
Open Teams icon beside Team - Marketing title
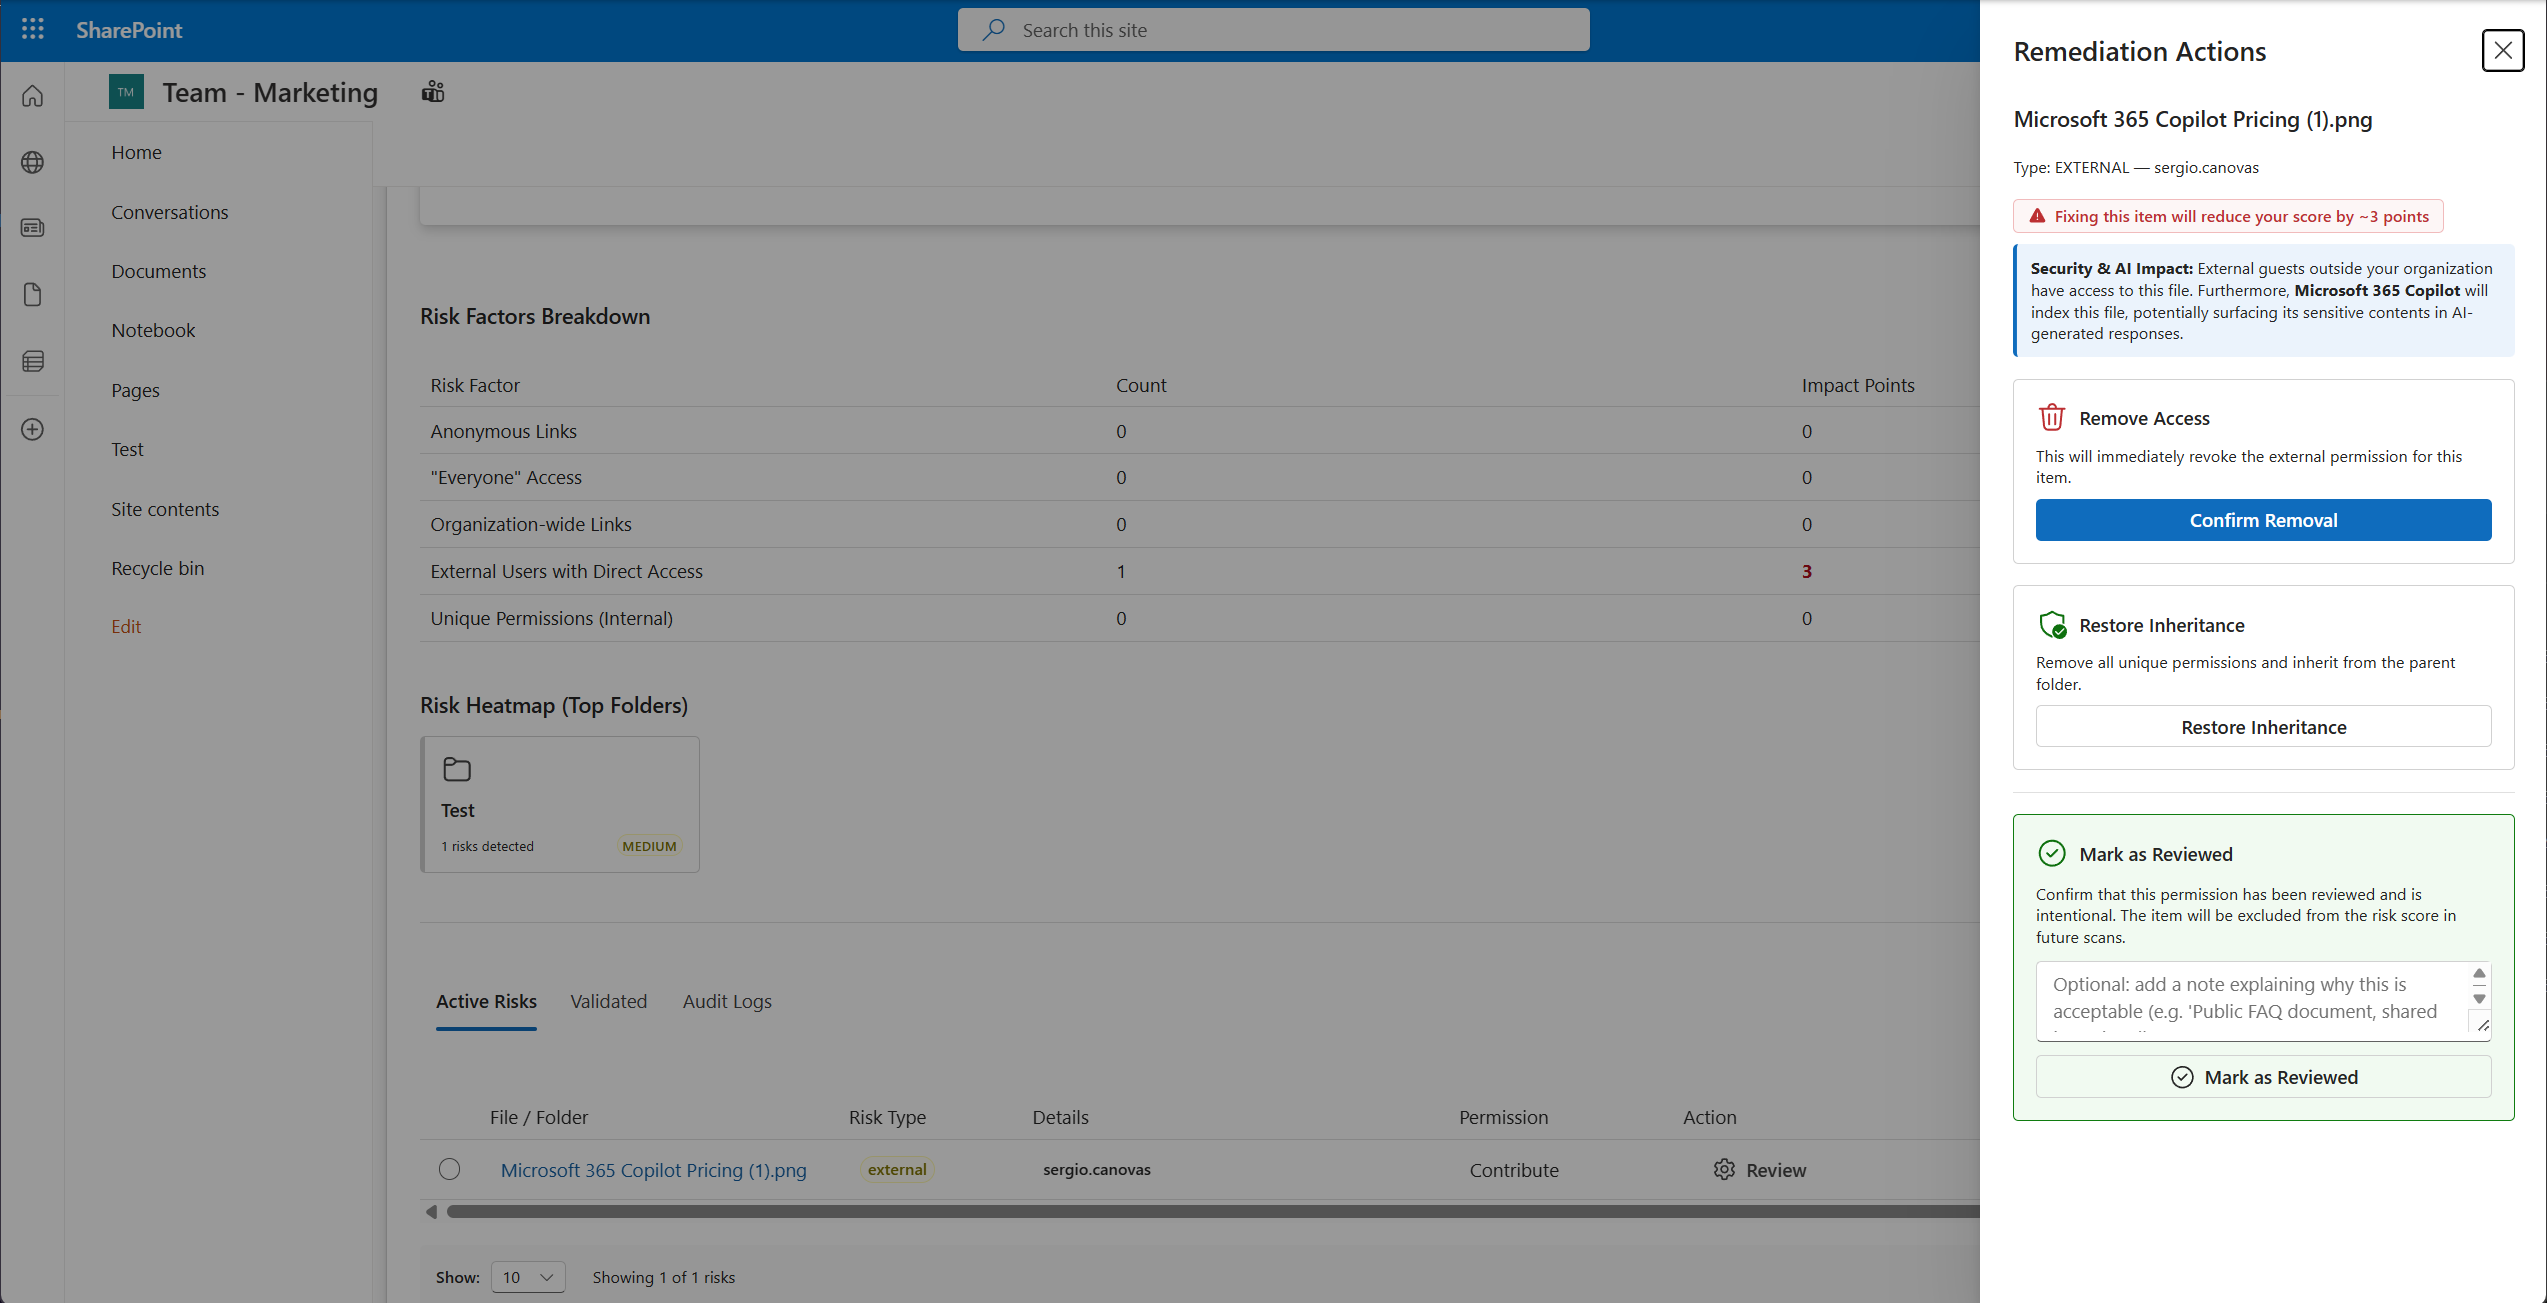coord(433,92)
